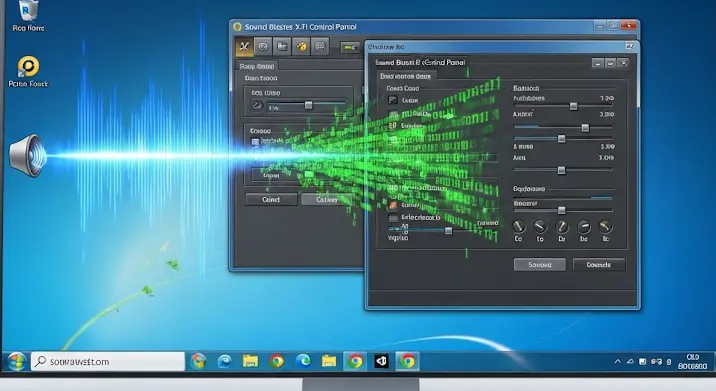The image size is (716, 391).
Task: Click the taskbar search box
Action: (x=108, y=362)
